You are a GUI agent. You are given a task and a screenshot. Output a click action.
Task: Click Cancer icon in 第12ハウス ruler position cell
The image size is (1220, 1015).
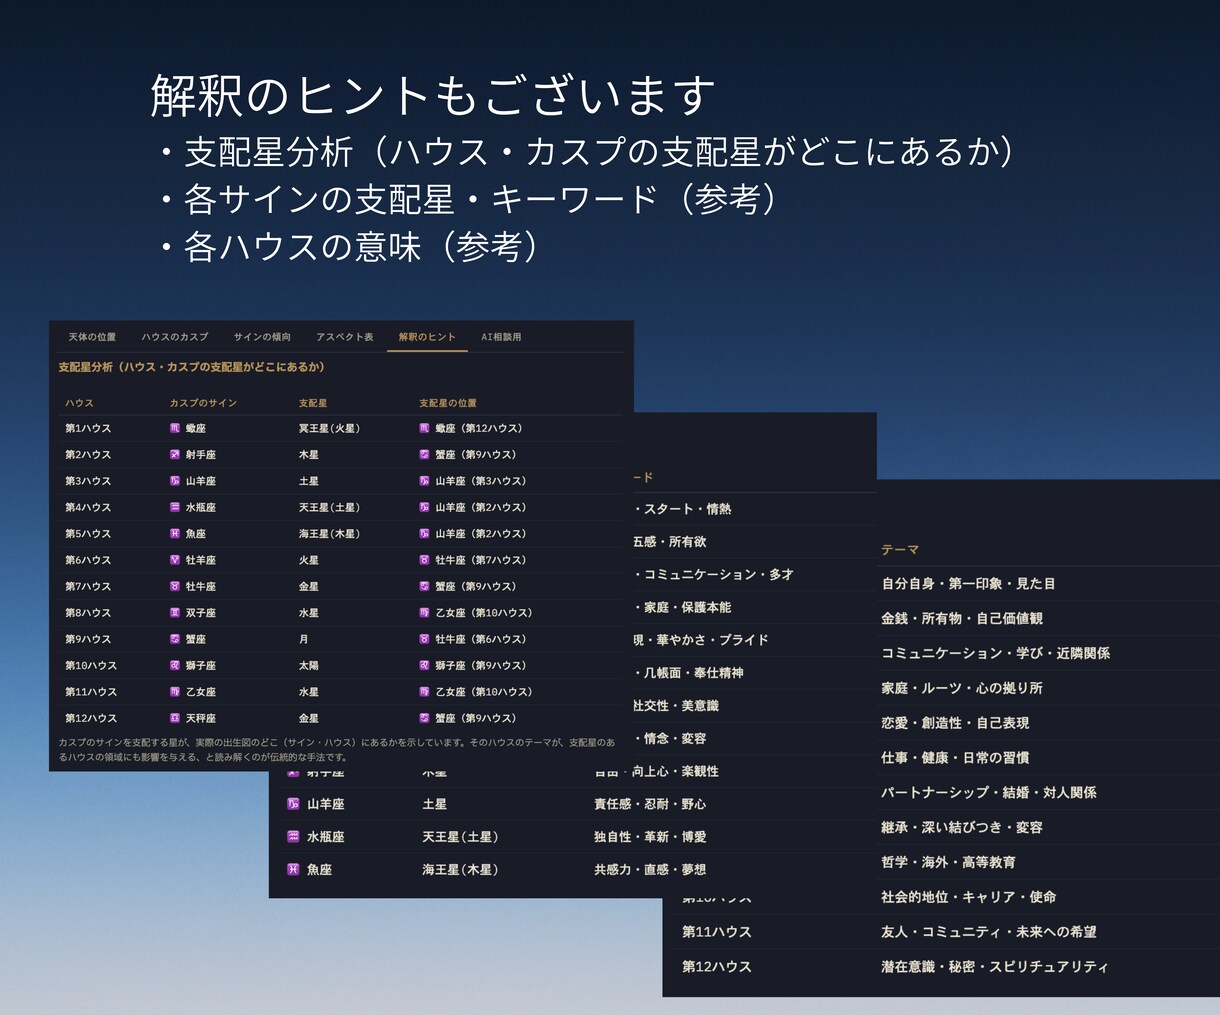tap(425, 718)
